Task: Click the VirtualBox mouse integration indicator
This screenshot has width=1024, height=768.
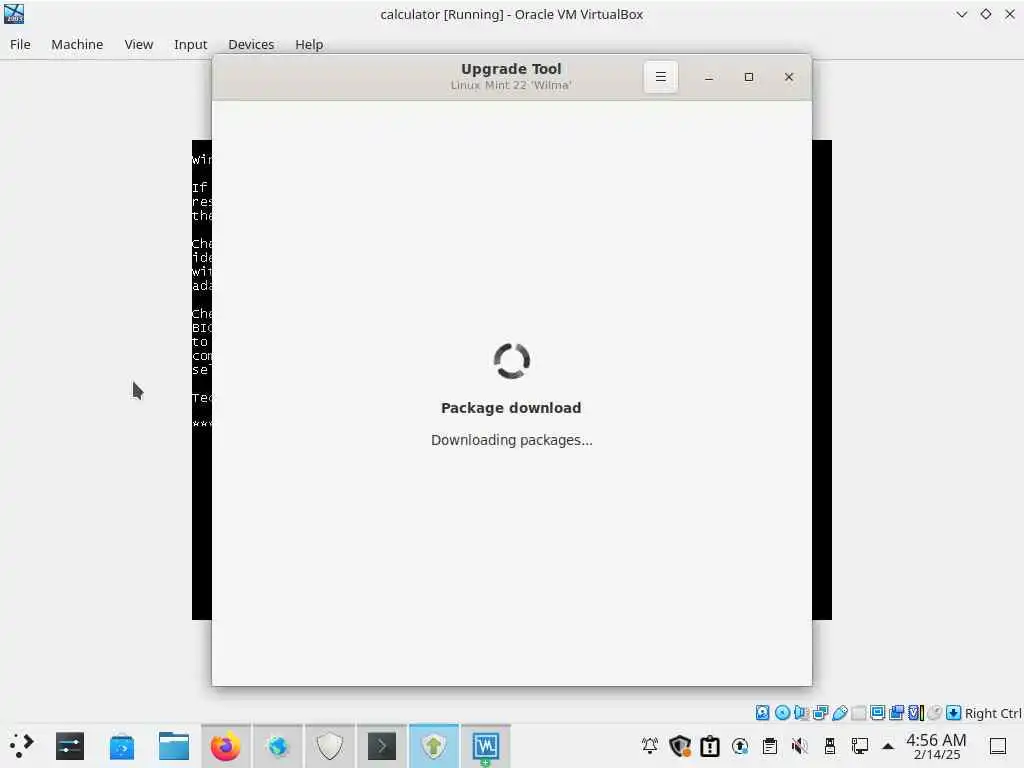Action: pyautogui.click(x=935, y=712)
